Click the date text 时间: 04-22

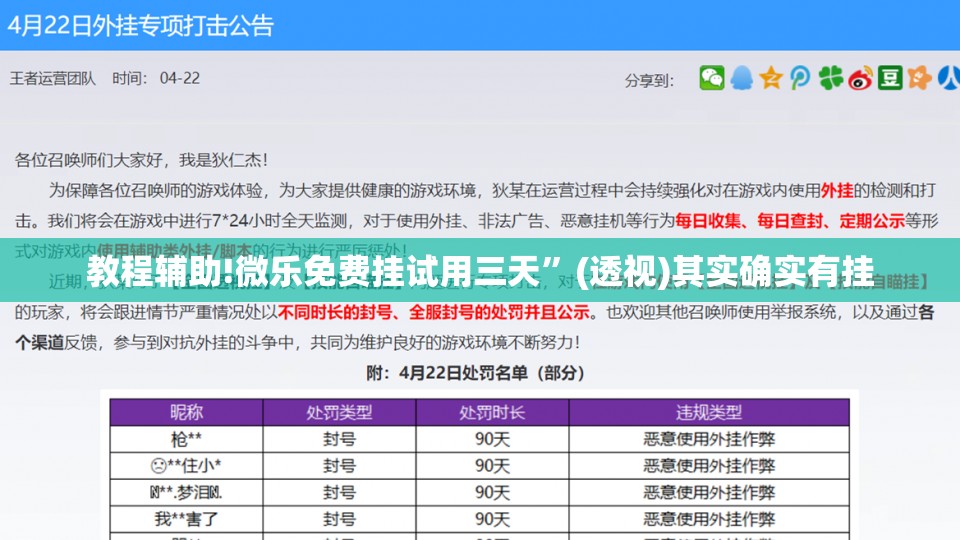156,78
